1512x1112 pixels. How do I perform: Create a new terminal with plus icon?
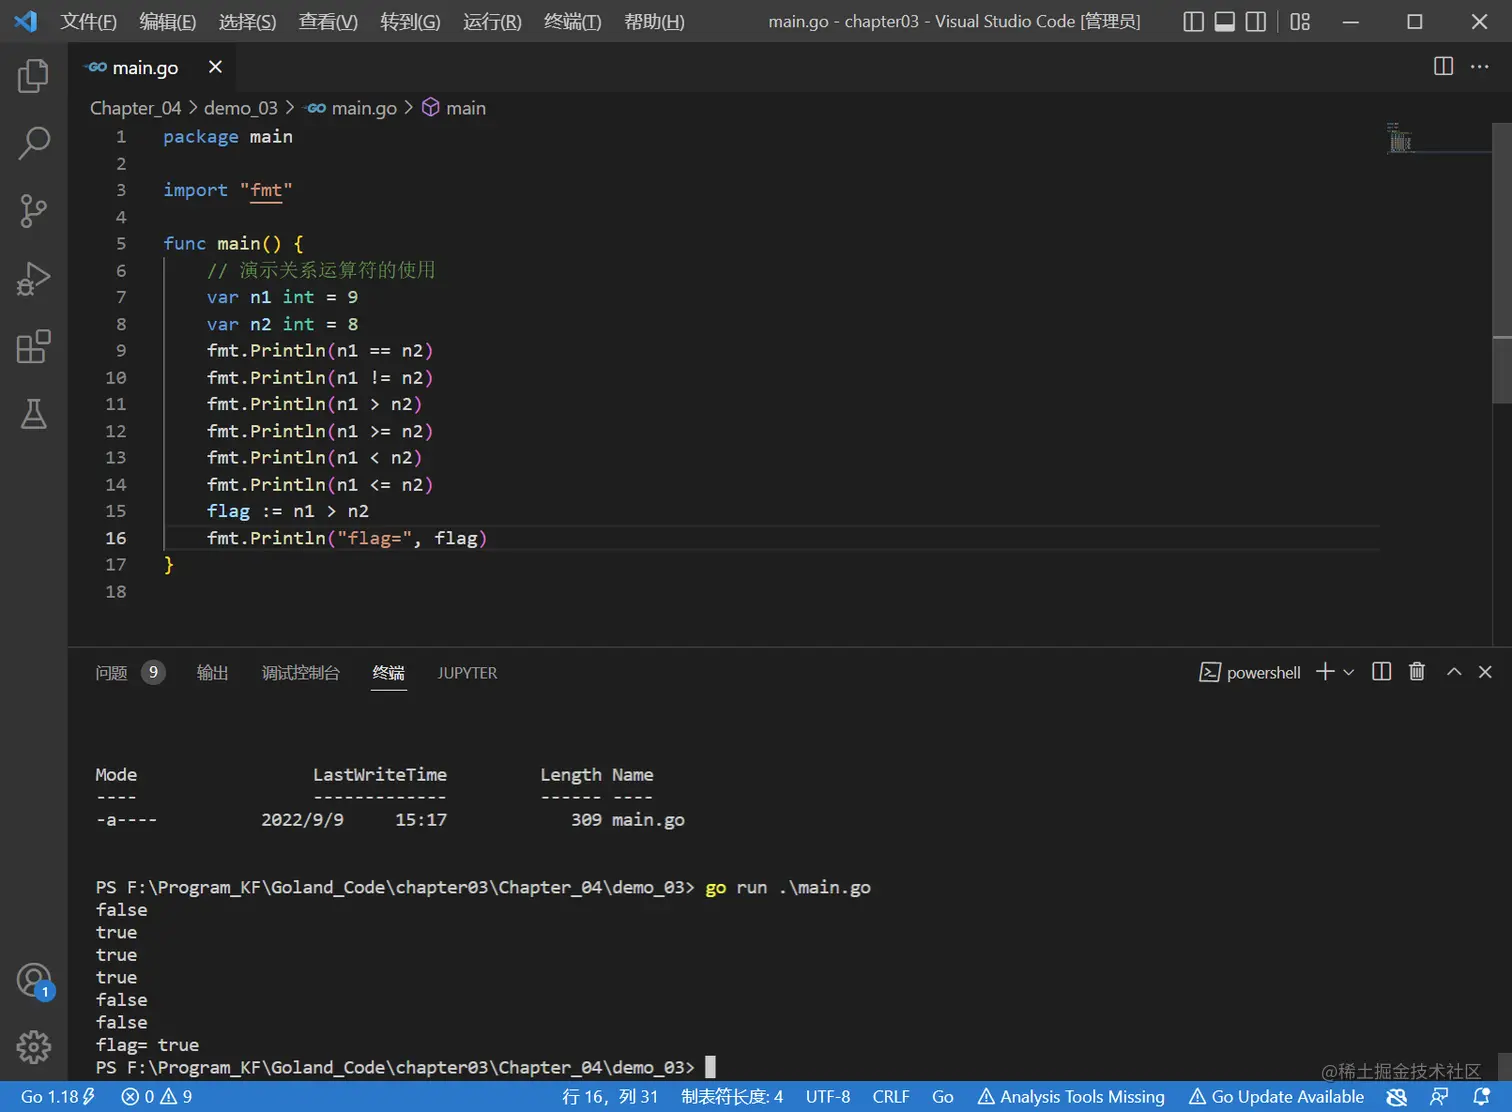click(x=1325, y=672)
